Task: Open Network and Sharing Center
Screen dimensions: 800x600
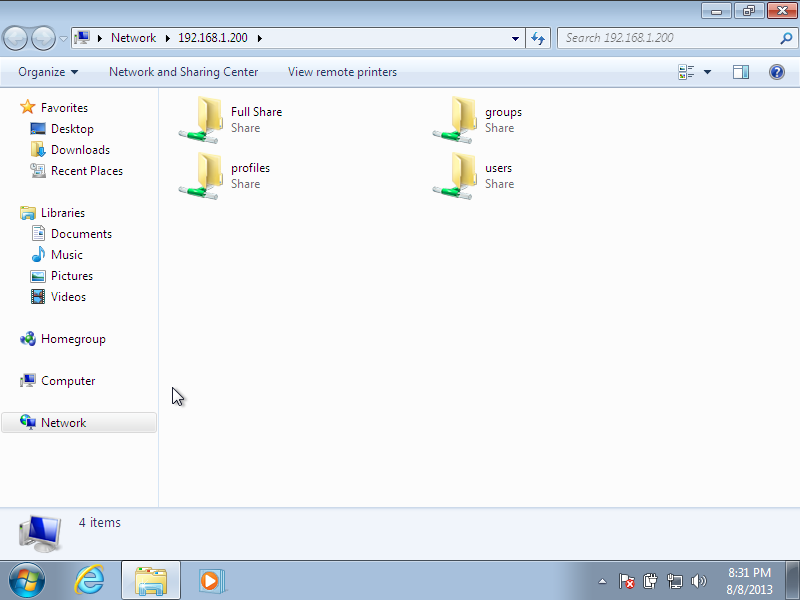Action: [184, 72]
